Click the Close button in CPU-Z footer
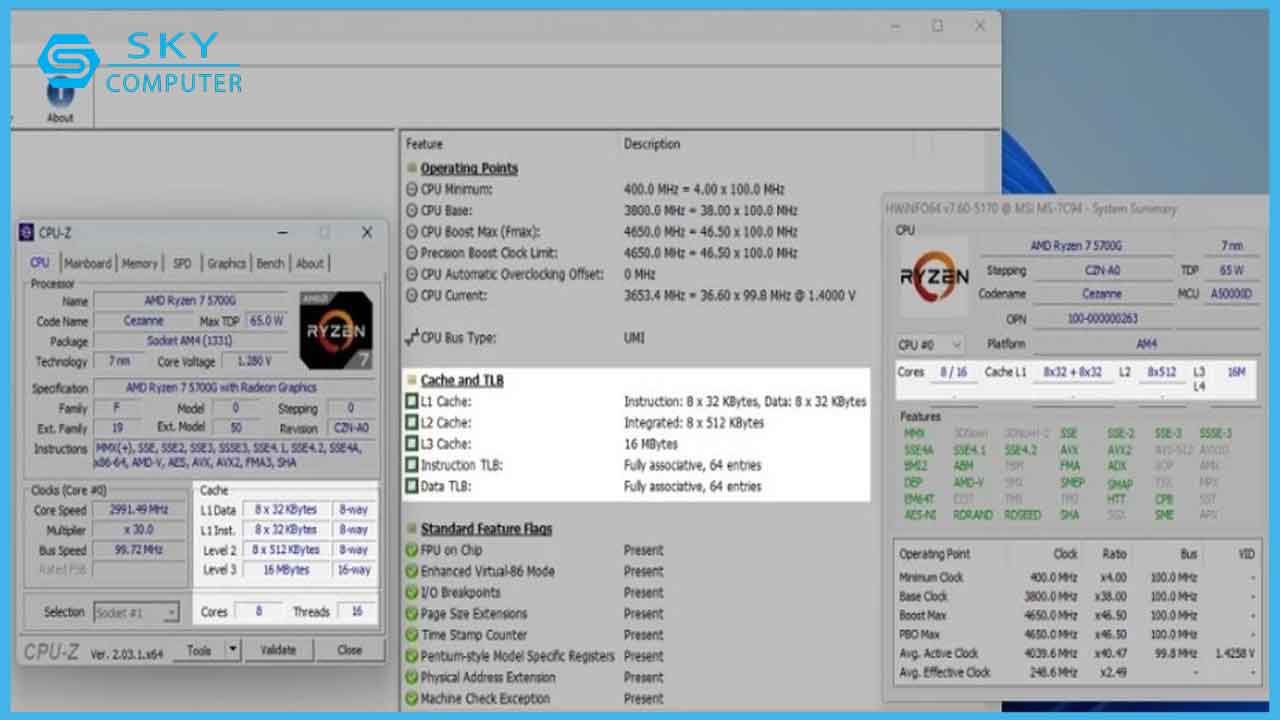Image resolution: width=1280 pixels, height=720 pixels. pos(349,650)
